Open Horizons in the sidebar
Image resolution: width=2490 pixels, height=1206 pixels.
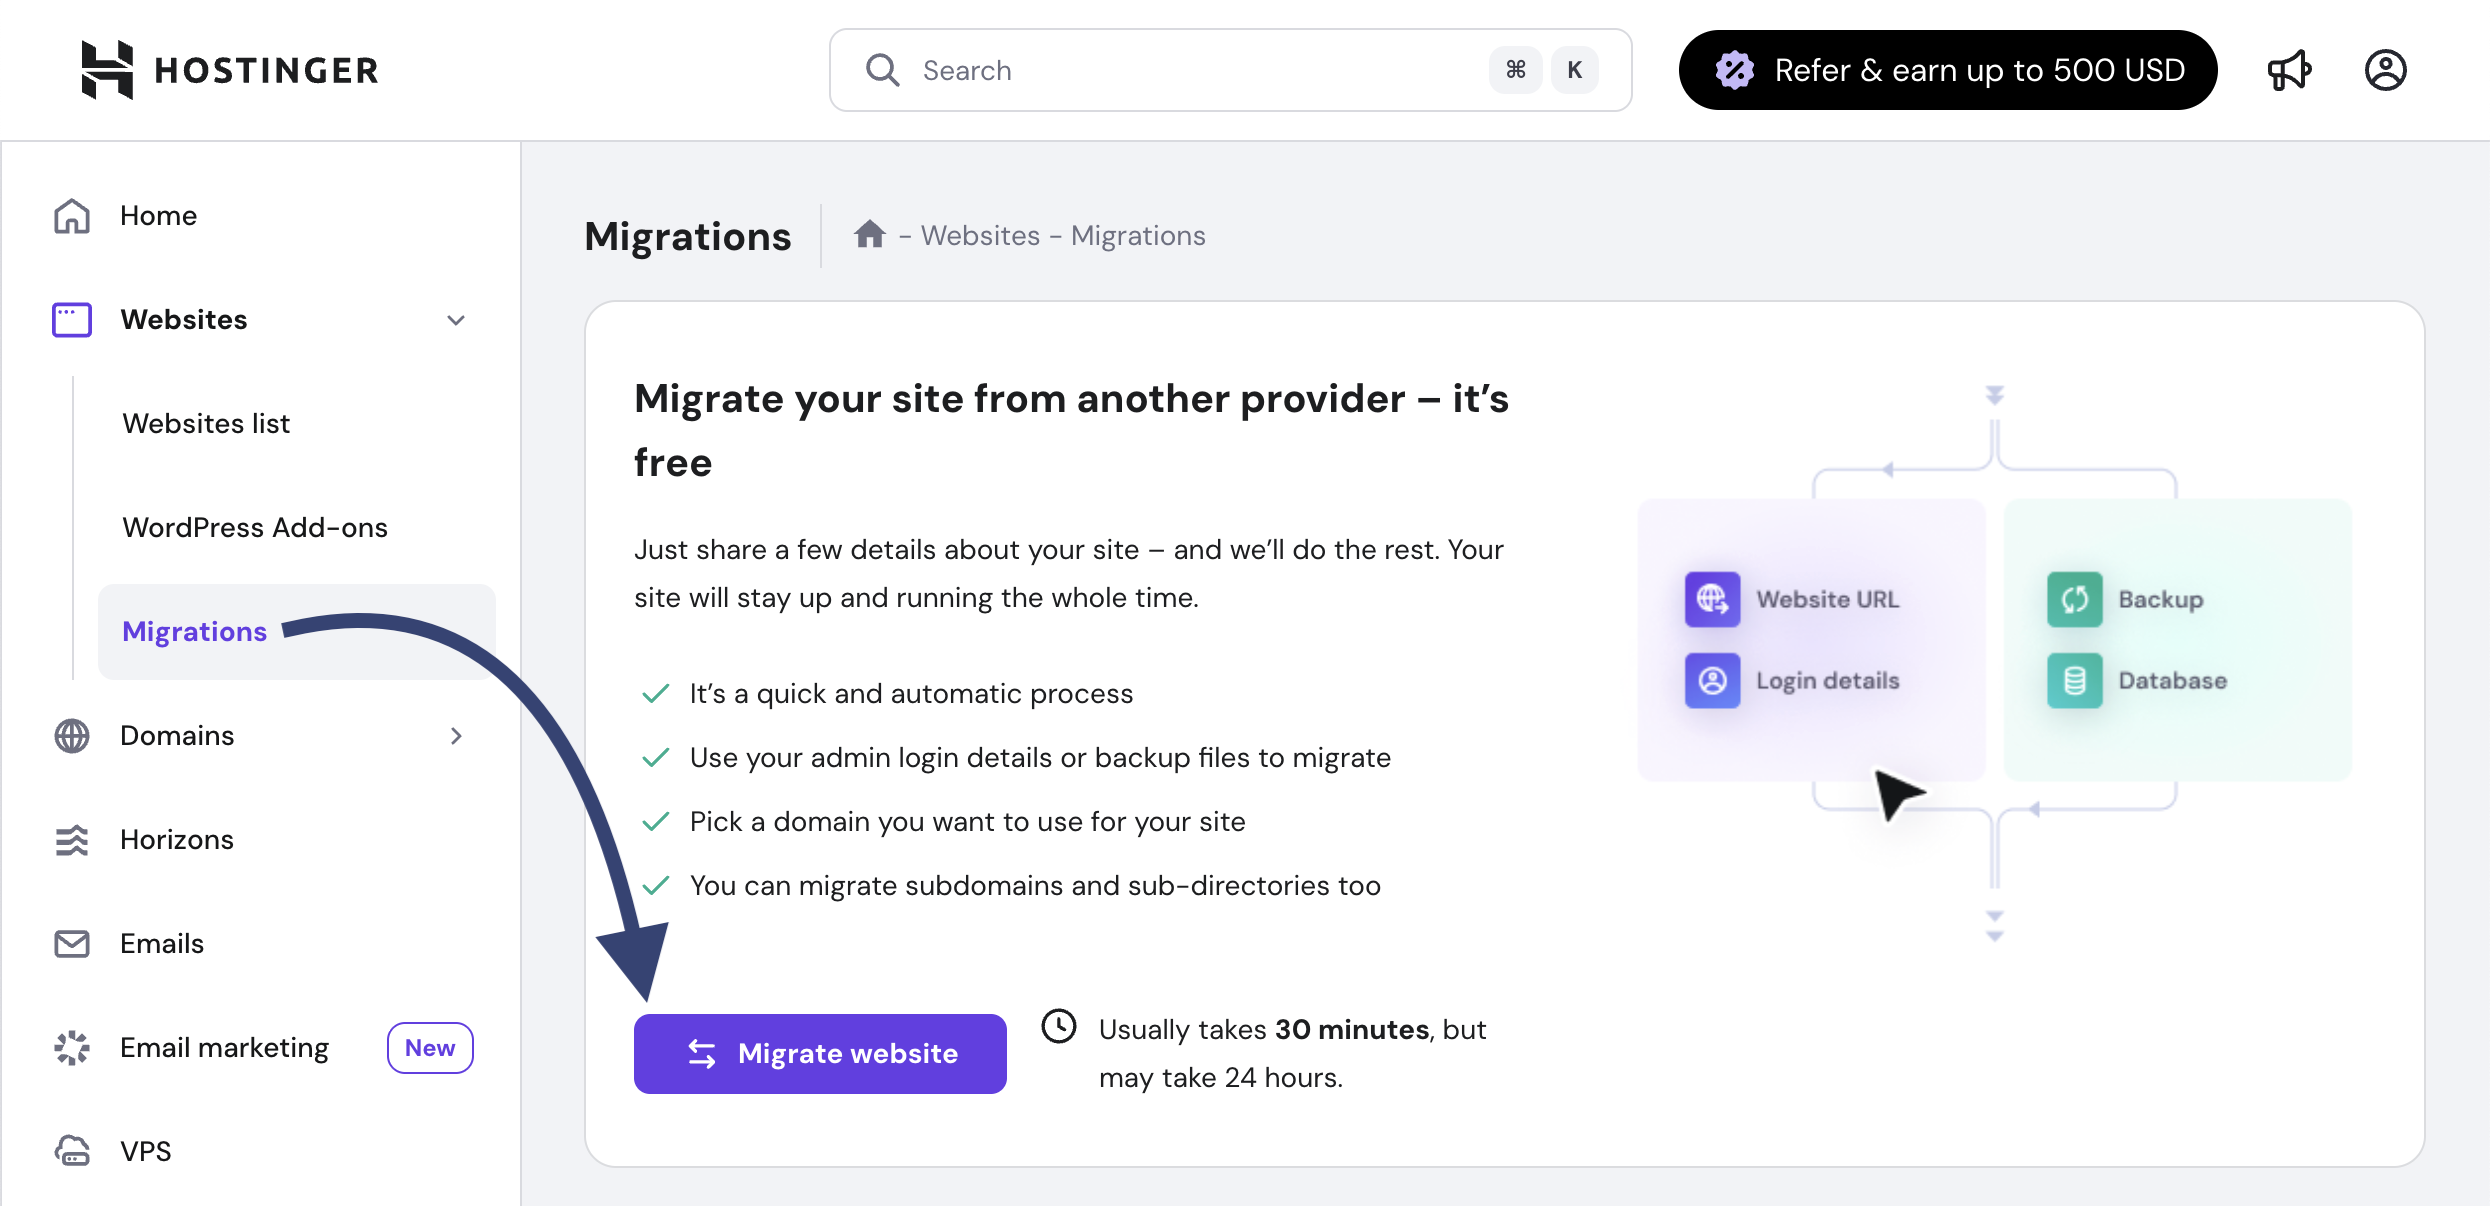177,840
